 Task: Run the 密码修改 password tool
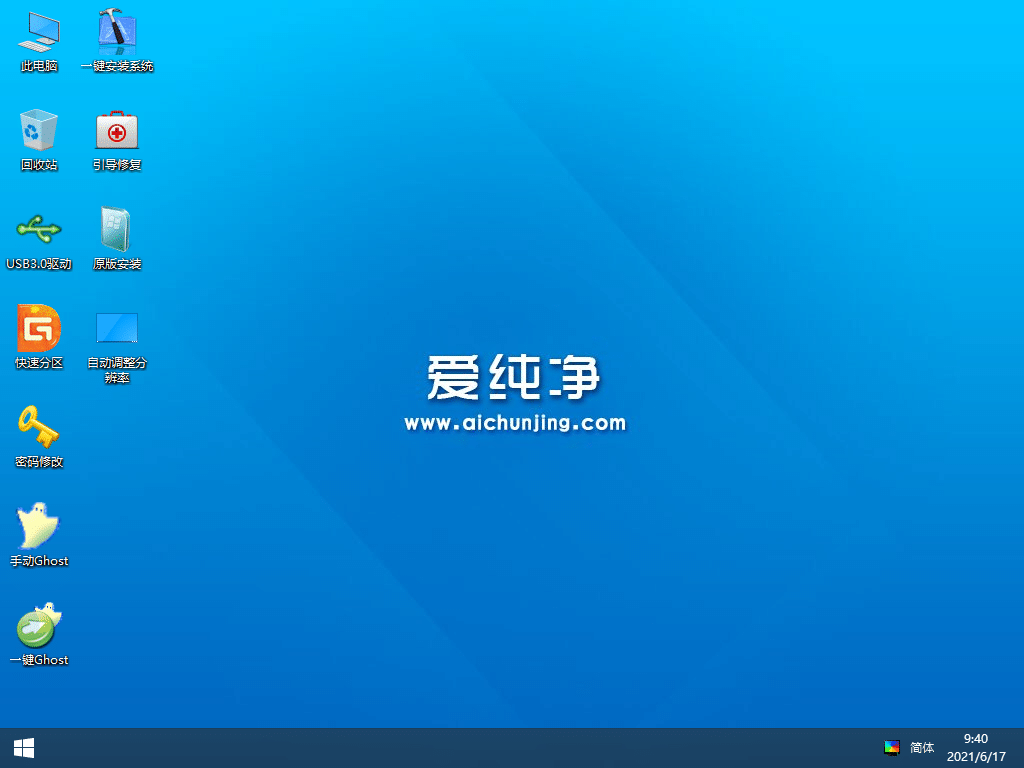[x=38, y=428]
